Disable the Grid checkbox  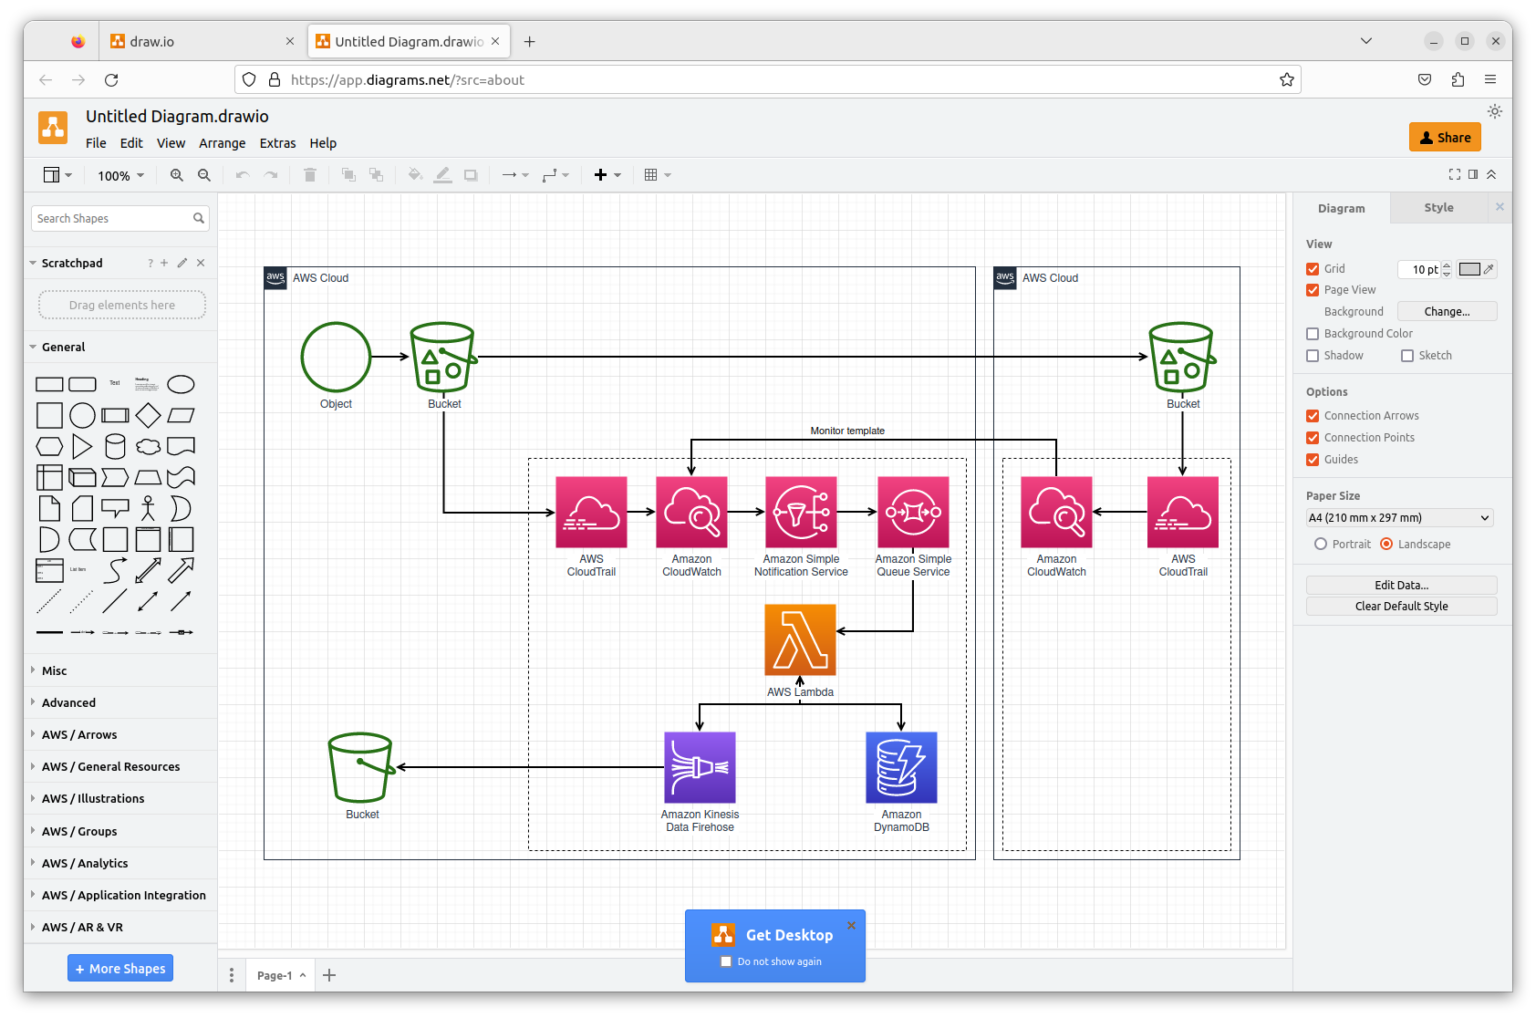[x=1312, y=269]
